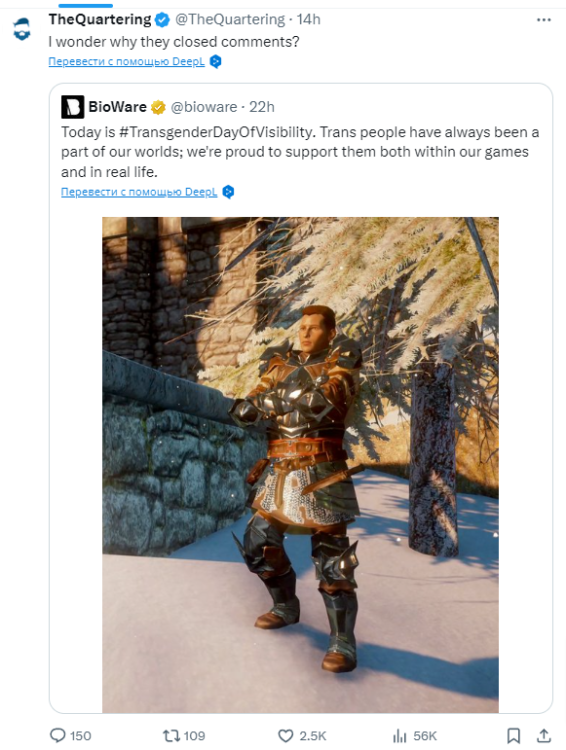Click the 14h timestamp of the tweet
The height and width of the screenshot is (750, 566).
tap(309, 20)
